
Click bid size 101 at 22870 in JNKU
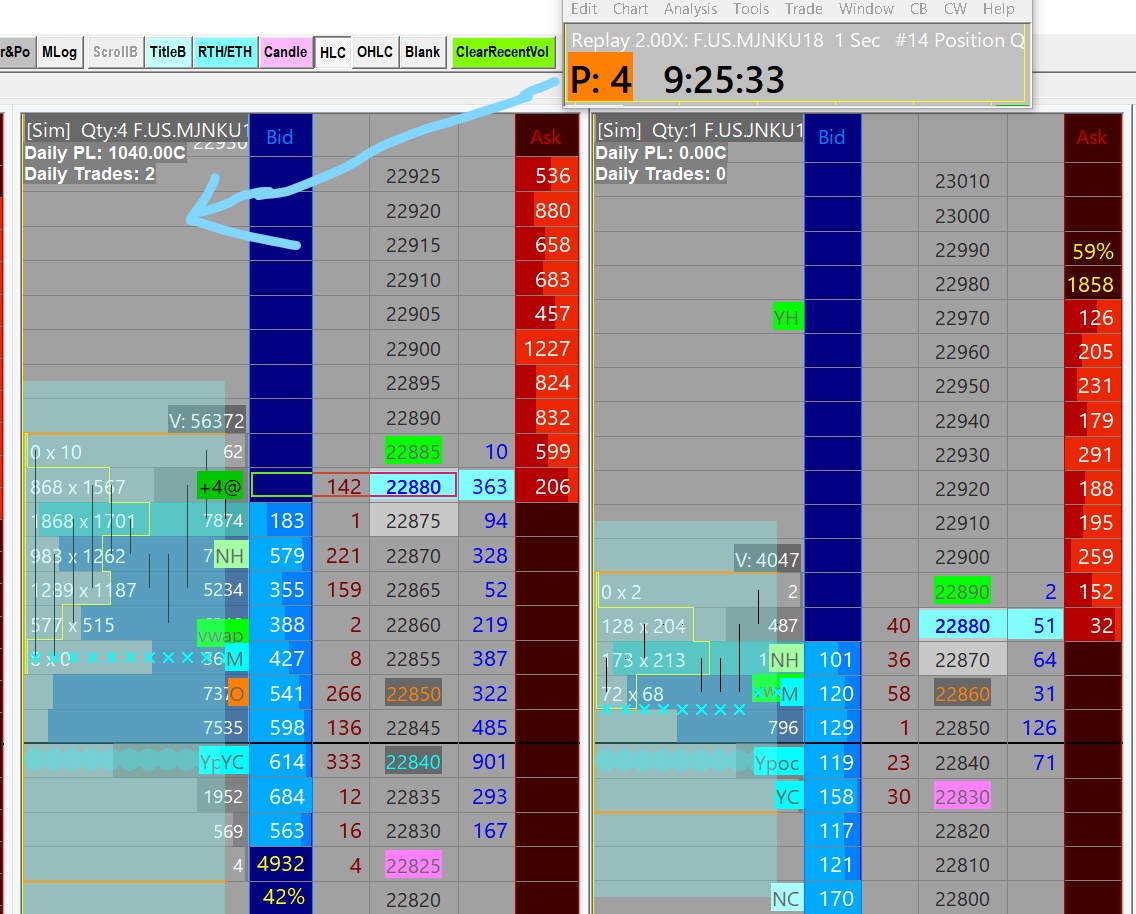(x=833, y=660)
